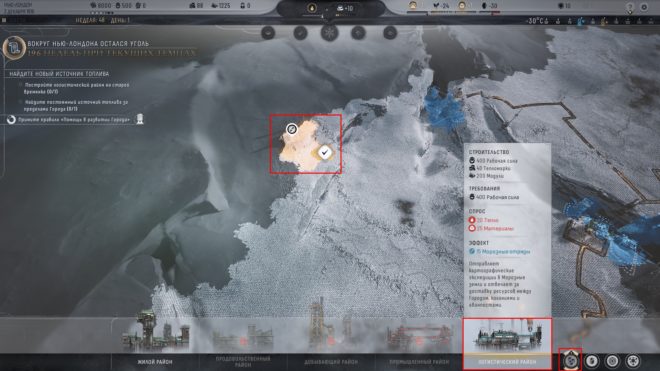Click the housing district building thumbnail
The width and height of the screenshot is (660, 371).
155,331
